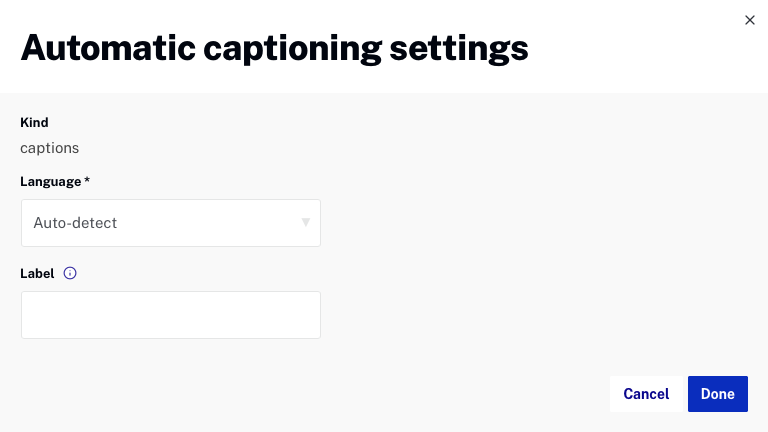Confirm settings with the Done button

[x=718, y=394]
